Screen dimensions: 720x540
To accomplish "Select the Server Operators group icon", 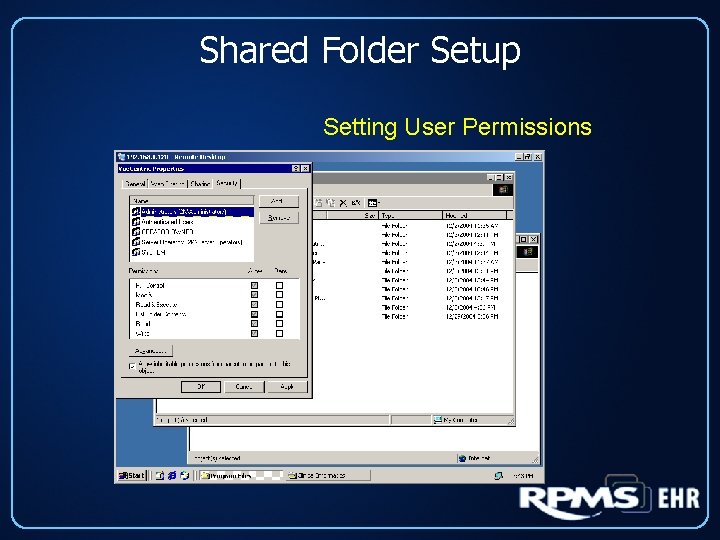I will [x=136, y=242].
